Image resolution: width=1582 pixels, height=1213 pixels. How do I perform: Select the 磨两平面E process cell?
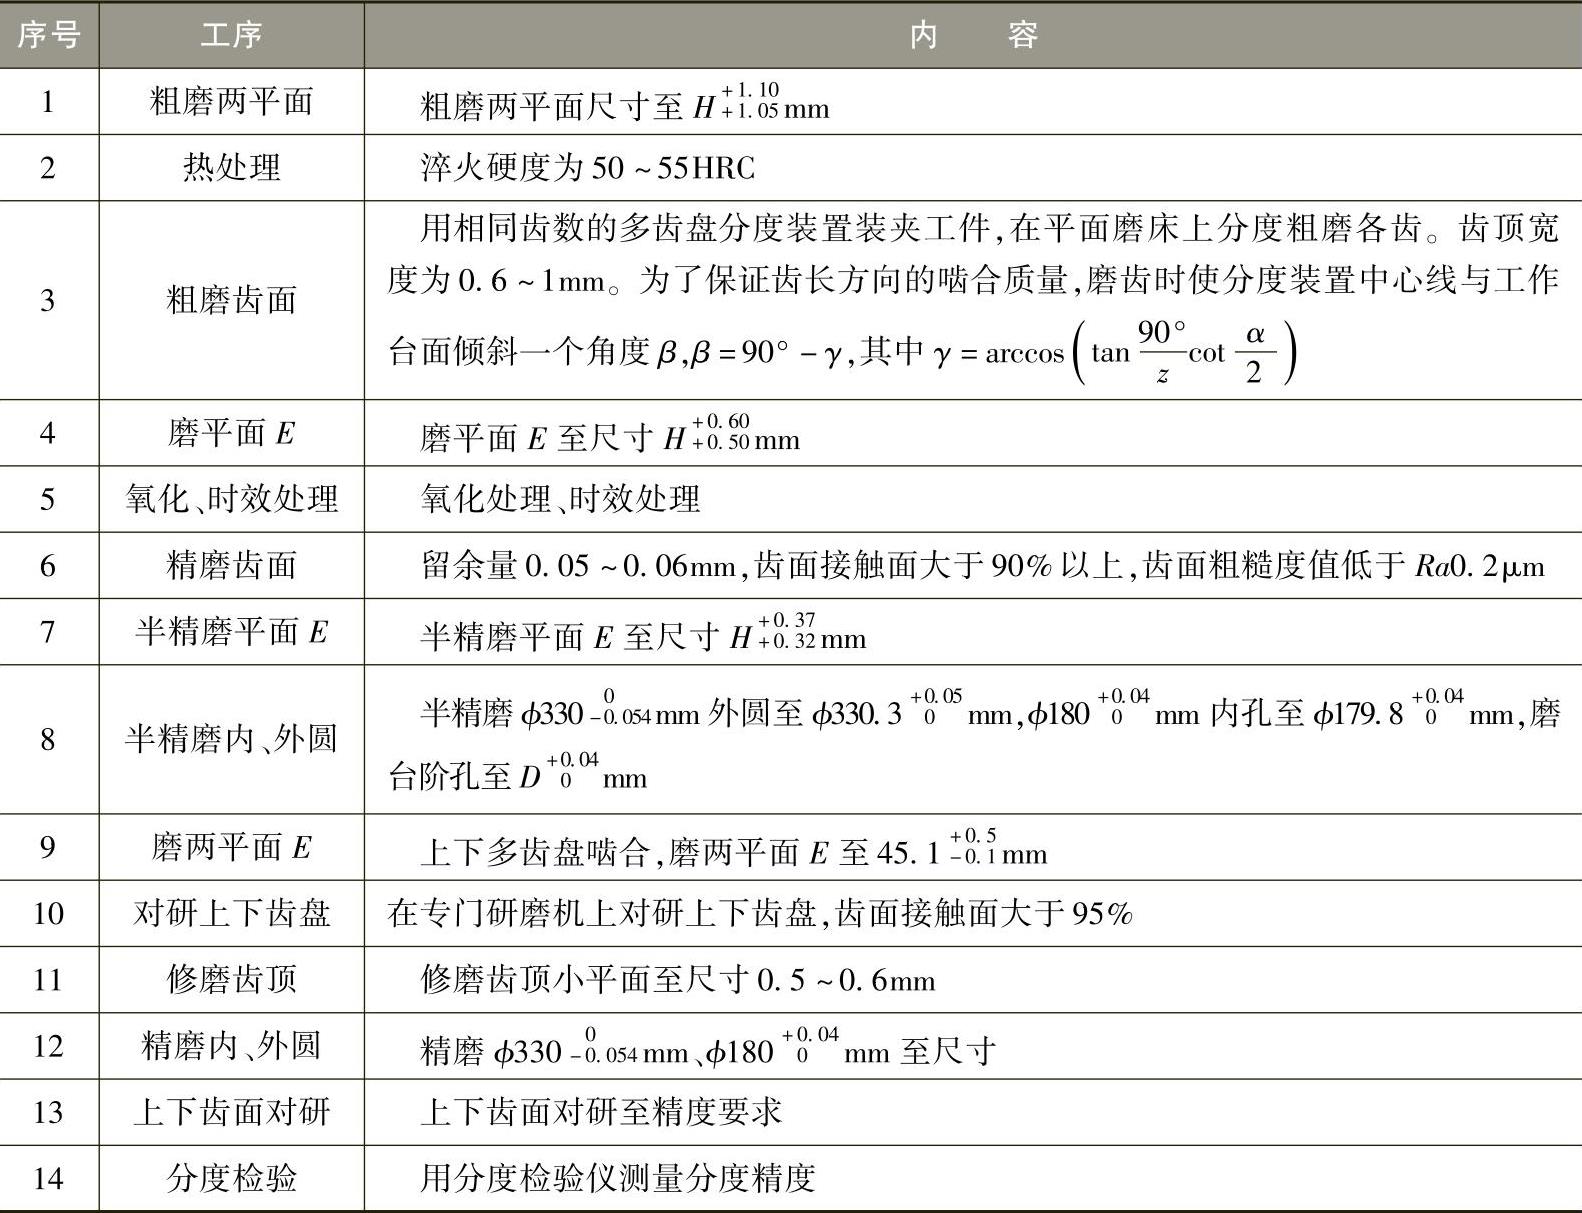tap(231, 848)
